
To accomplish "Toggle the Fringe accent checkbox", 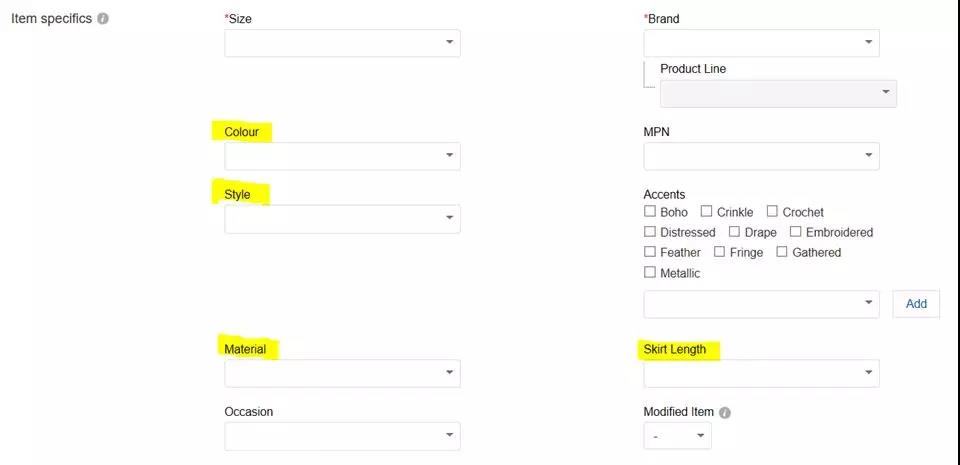I will 720,252.
